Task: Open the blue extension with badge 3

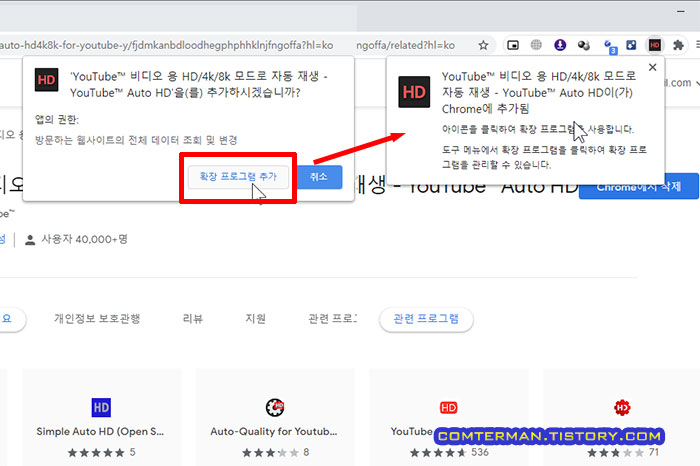Action: click(609, 46)
